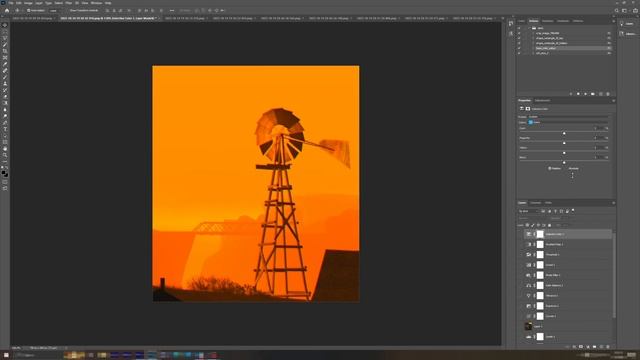Select the Zoom tool
Screen dimensions: 640x360
(x=5, y=156)
